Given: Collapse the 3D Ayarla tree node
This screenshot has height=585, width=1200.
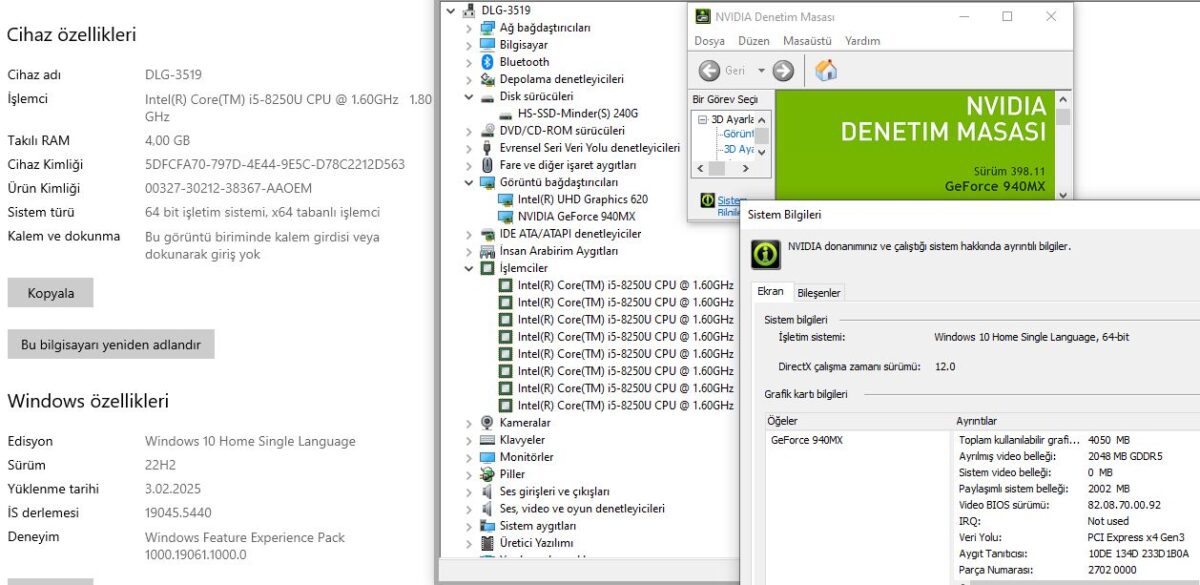Looking at the screenshot, I should pos(702,119).
